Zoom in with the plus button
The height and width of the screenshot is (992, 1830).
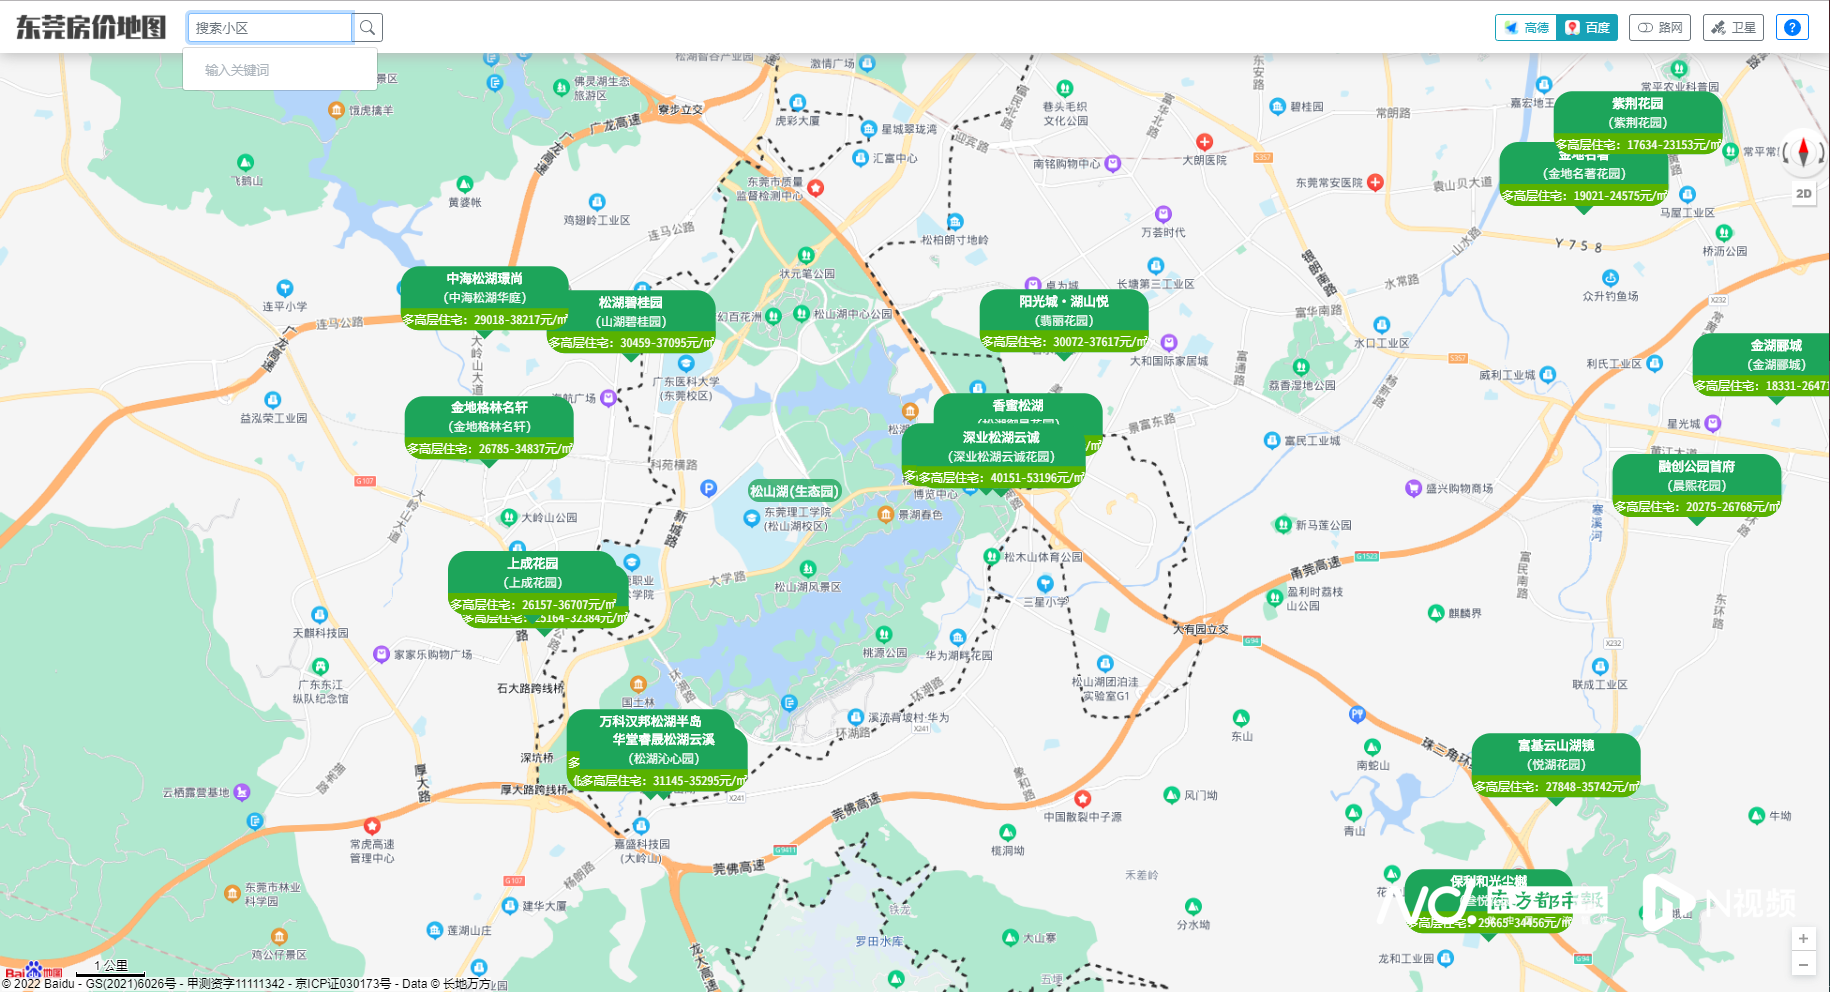tap(1803, 939)
